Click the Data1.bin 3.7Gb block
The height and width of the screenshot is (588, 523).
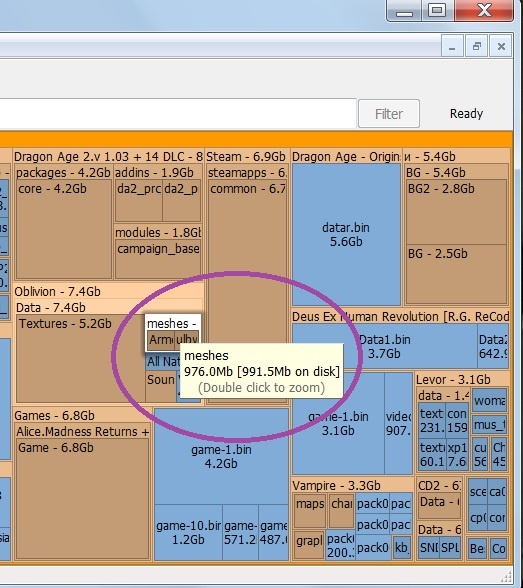point(385,346)
